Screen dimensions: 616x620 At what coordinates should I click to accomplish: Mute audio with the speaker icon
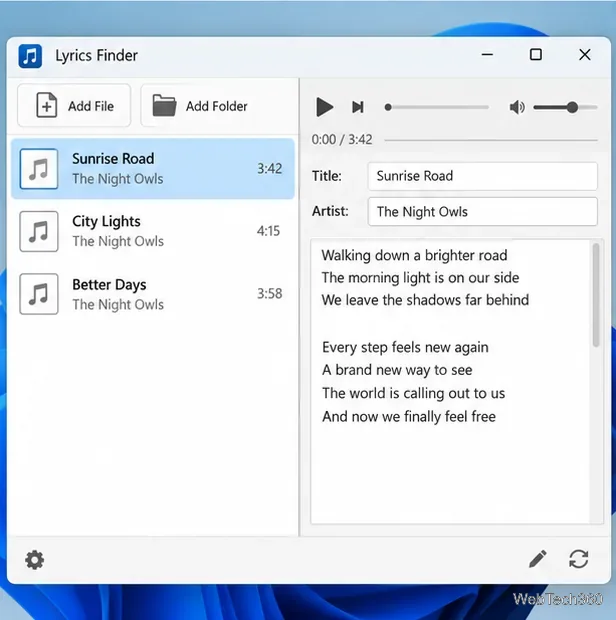click(517, 107)
